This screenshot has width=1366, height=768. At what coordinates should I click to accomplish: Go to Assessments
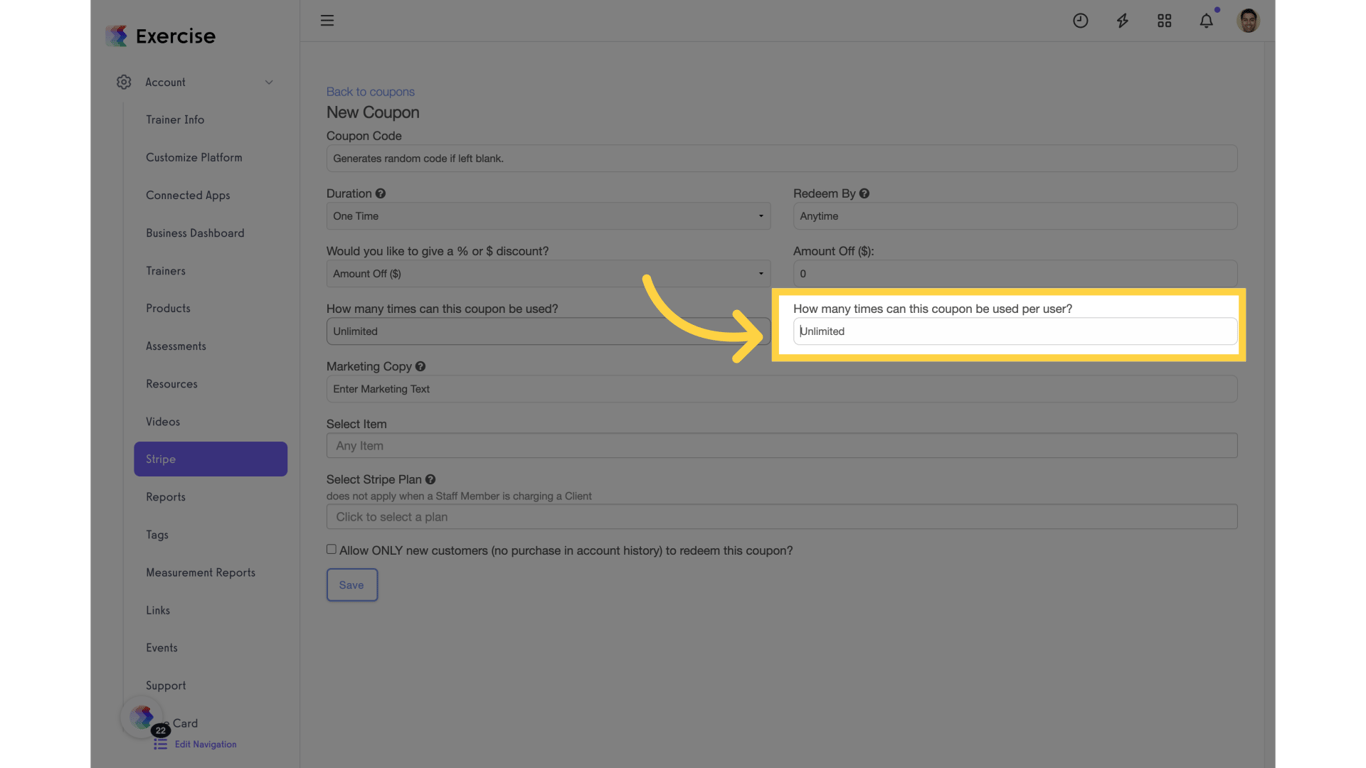pyautogui.click(x=176, y=346)
